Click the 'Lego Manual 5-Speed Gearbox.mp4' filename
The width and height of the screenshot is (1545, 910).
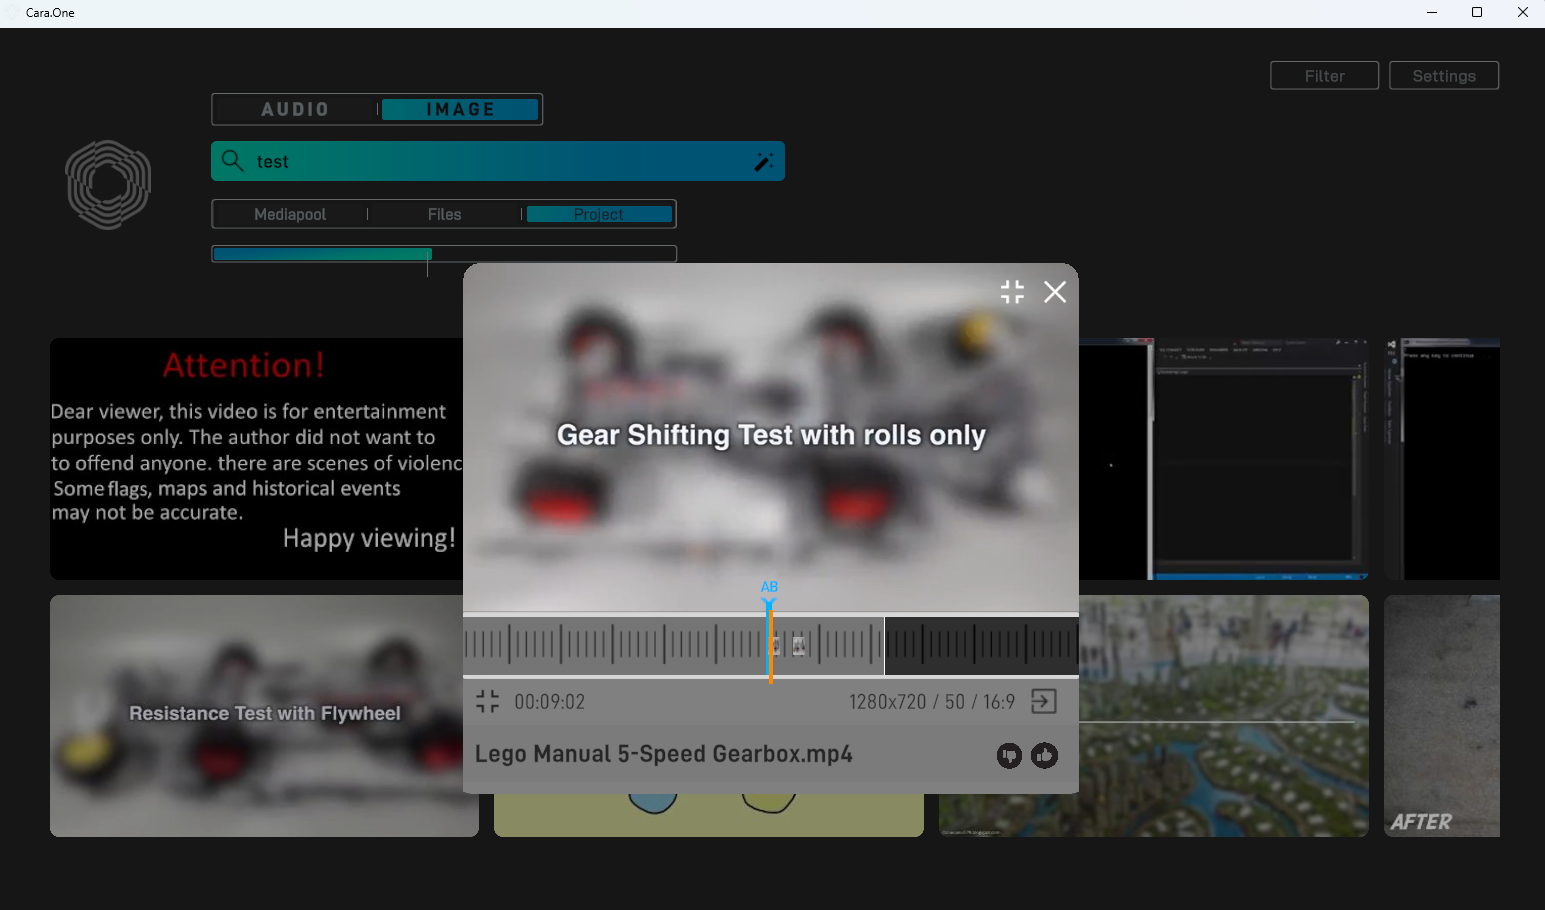pyautogui.click(x=664, y=754)
